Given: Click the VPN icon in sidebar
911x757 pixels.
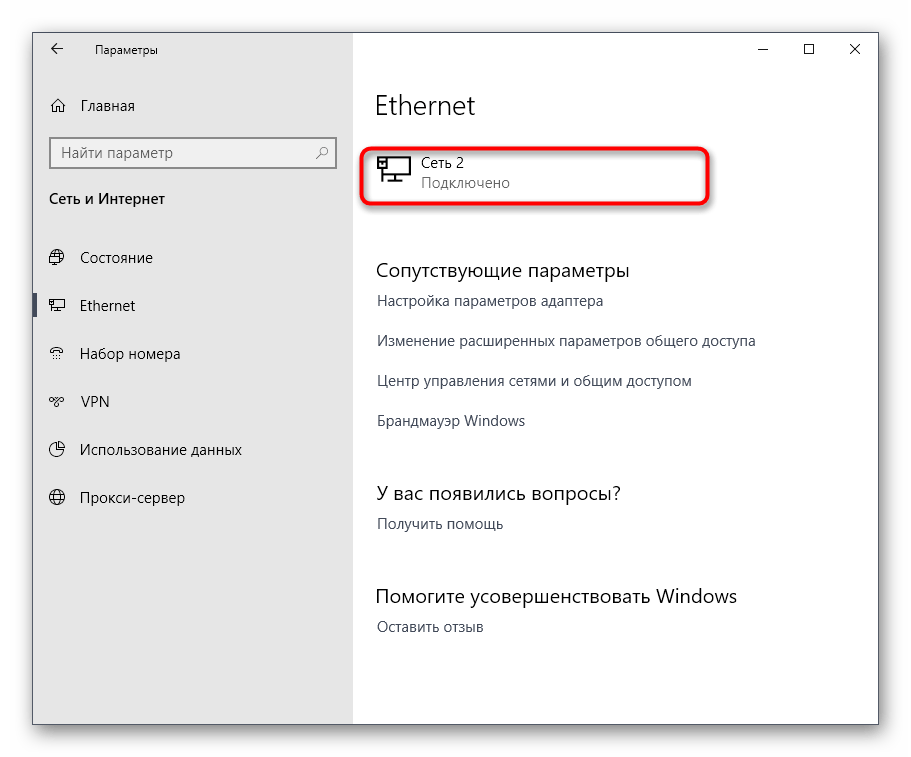Looking at the screenshot, I should pyautogui.click(x=58, y=402).
